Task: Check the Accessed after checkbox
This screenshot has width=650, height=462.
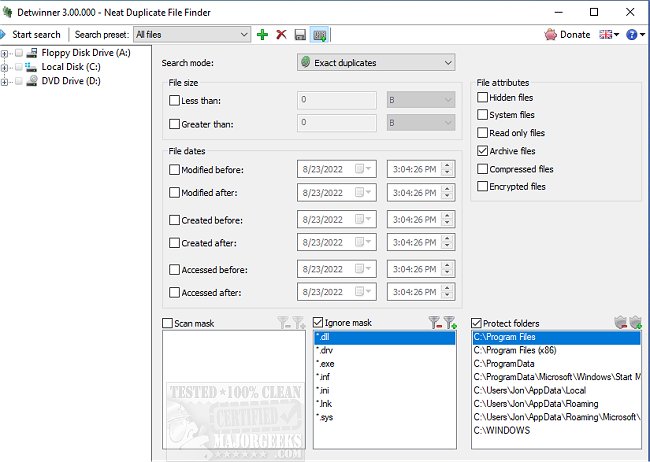Action: click(175, 292)
